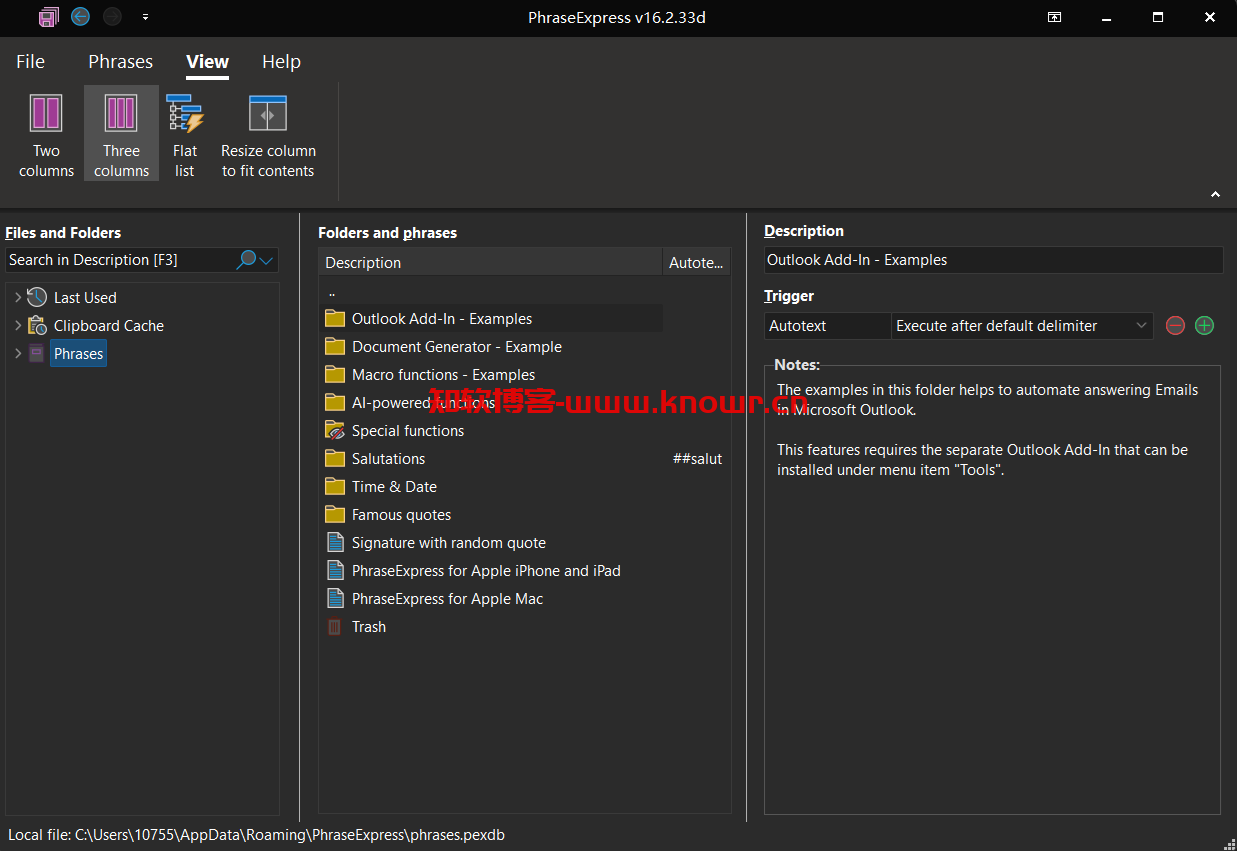Open the Help tab
Viewport: 1237px width, 851px height.
point(281,62)
